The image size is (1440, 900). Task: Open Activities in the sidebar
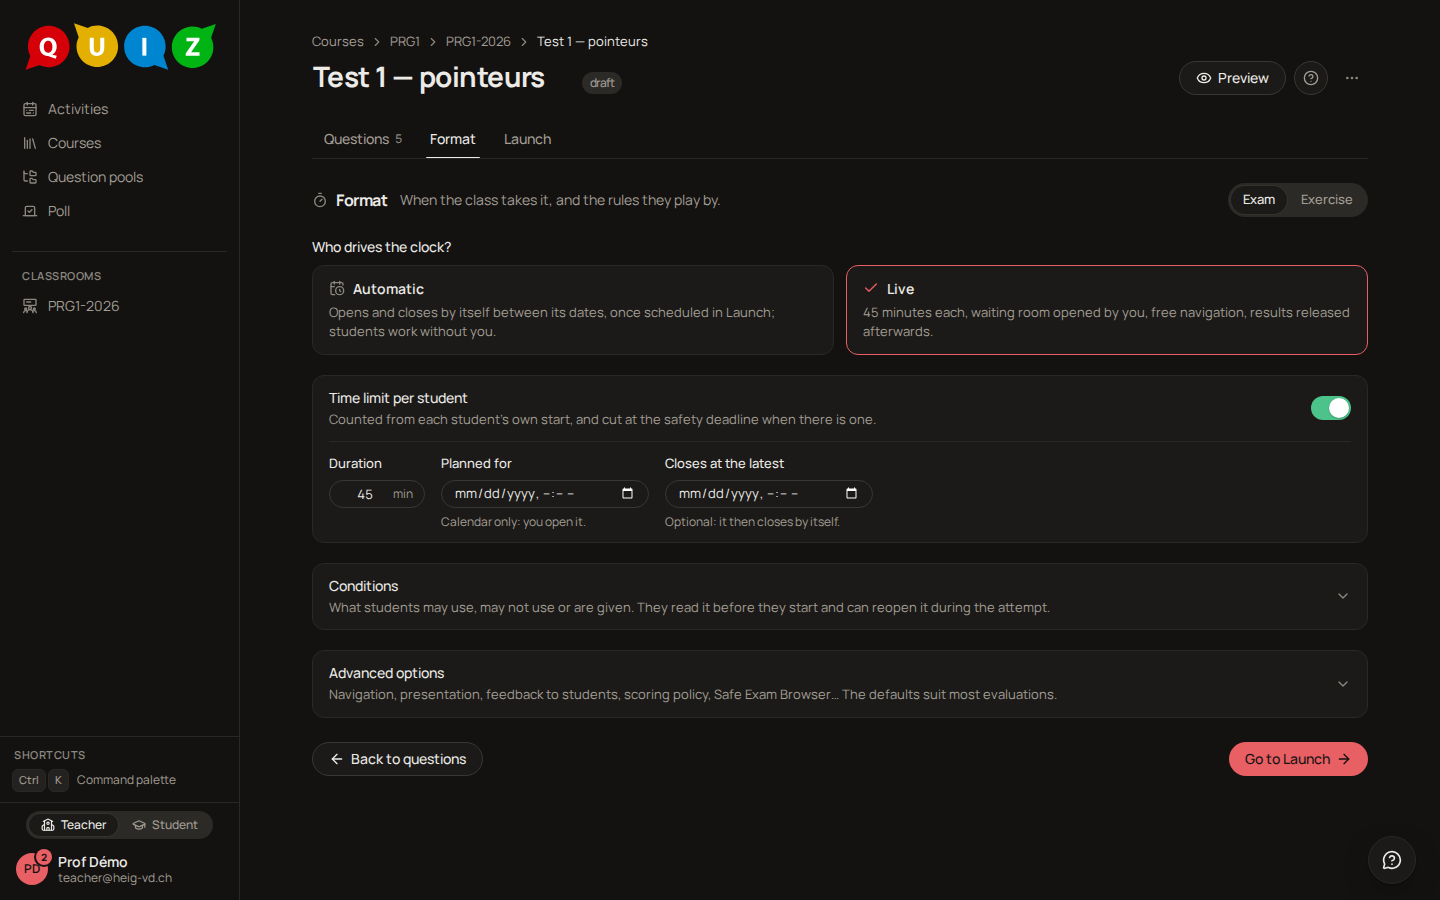click(x=120, y=109)
